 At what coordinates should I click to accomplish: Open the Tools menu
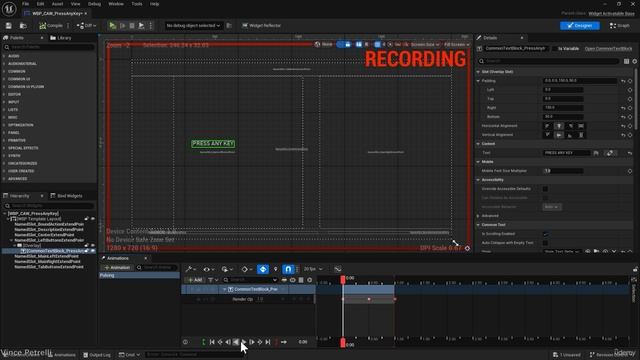click(137, 4)
